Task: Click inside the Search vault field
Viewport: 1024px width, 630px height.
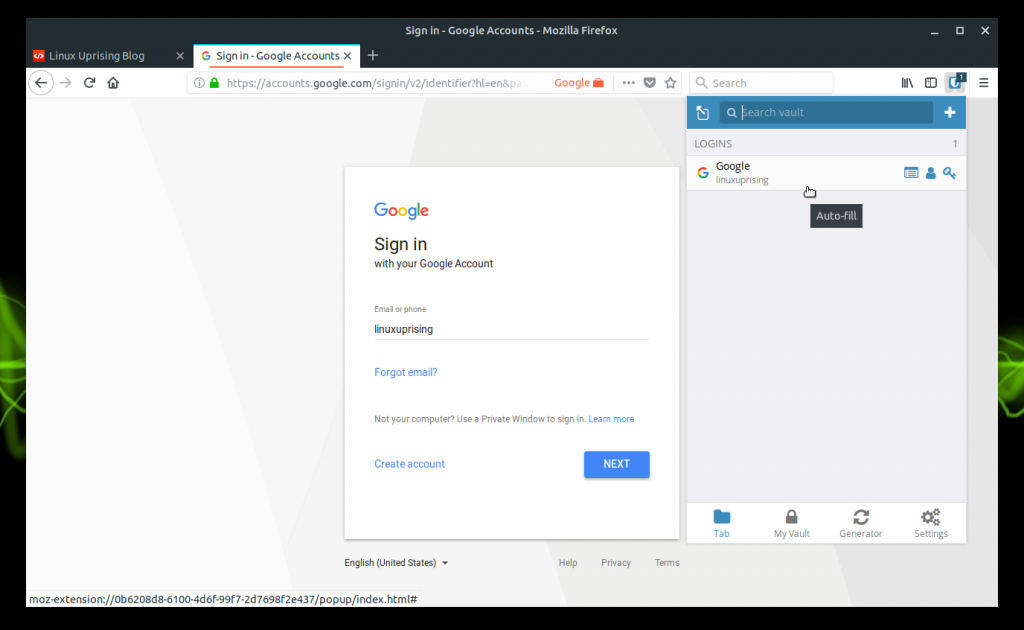Action: (x=826, y=112)
